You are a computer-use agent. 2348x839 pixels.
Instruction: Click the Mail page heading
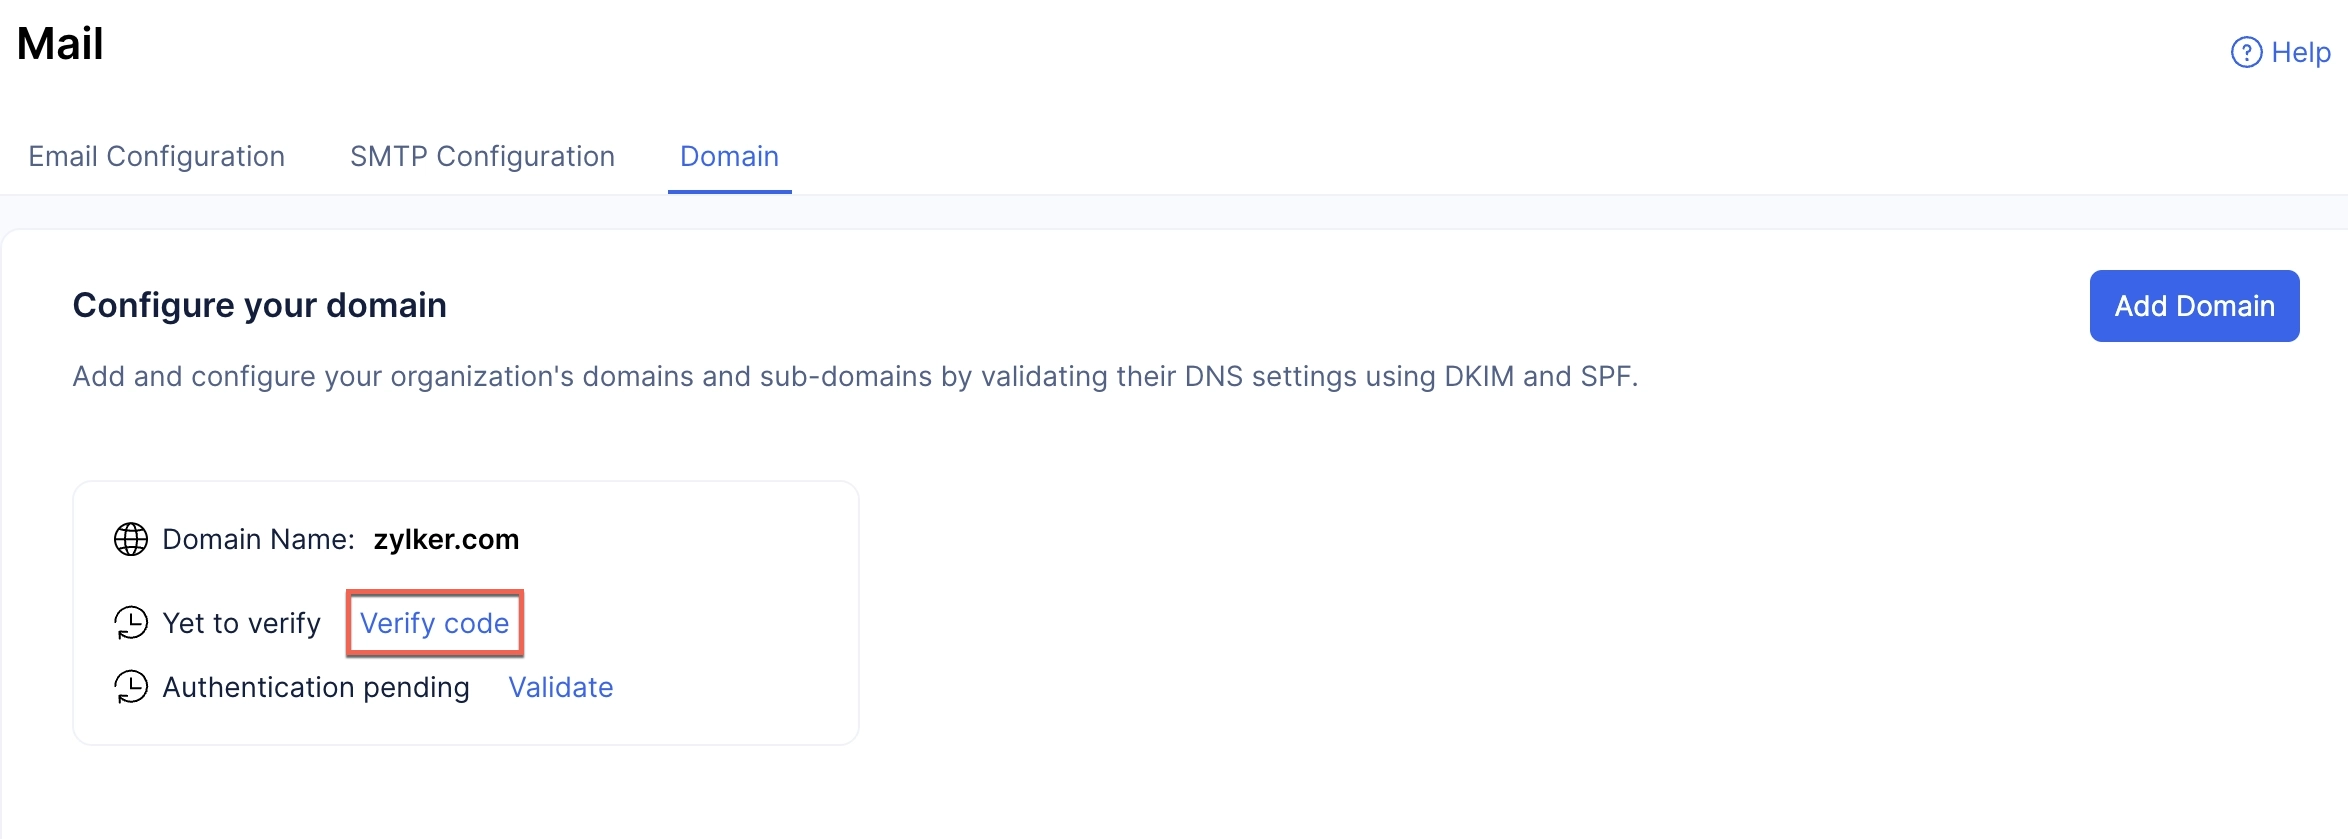point(60,44)
